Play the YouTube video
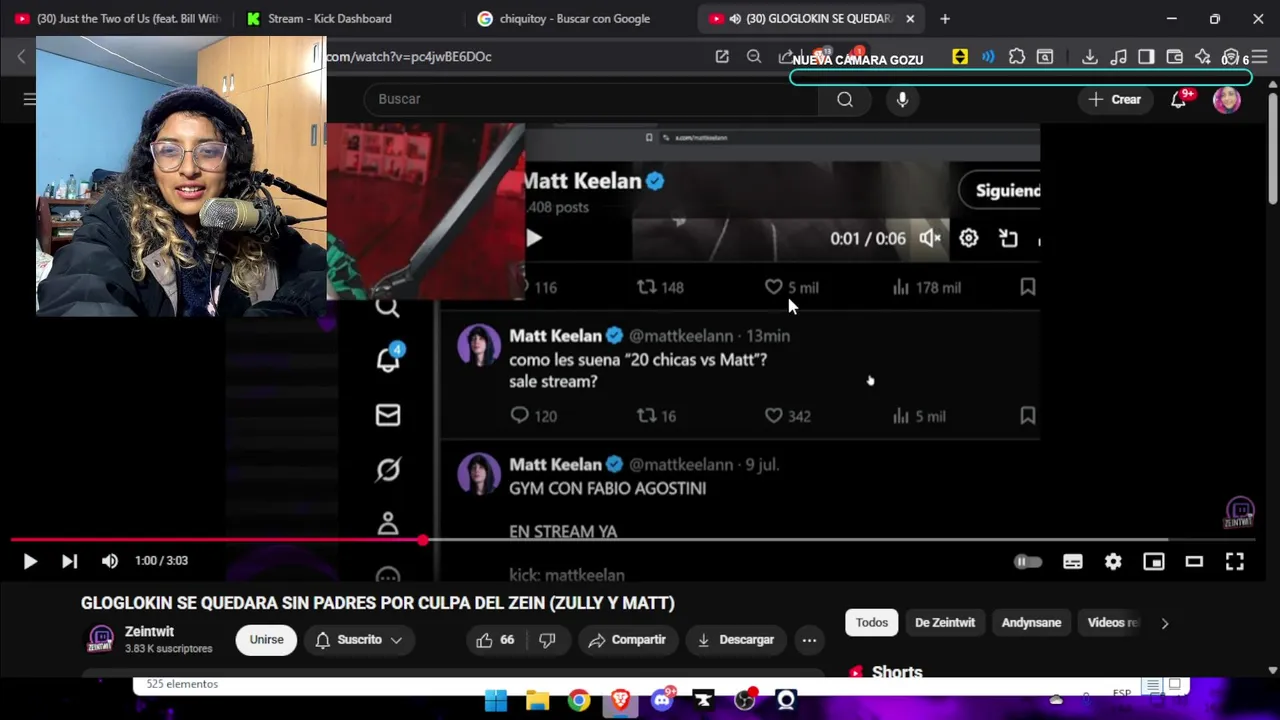Screen dimensions: 1280x720 point(29,561)
